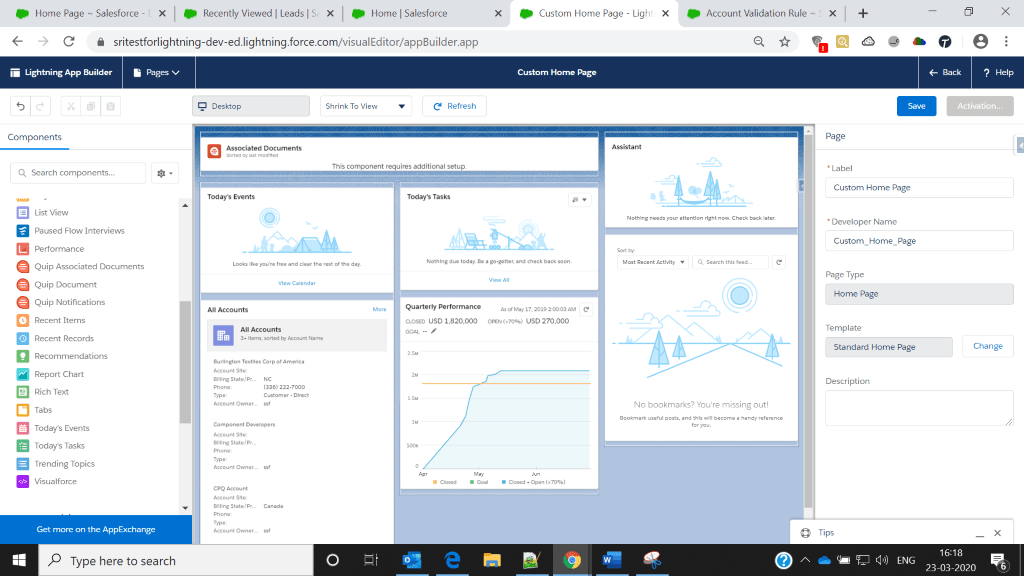This screenshot has width=1024, height=576.
Task: Click the Edit Goal pencil icon
Action: coord(434,330)
